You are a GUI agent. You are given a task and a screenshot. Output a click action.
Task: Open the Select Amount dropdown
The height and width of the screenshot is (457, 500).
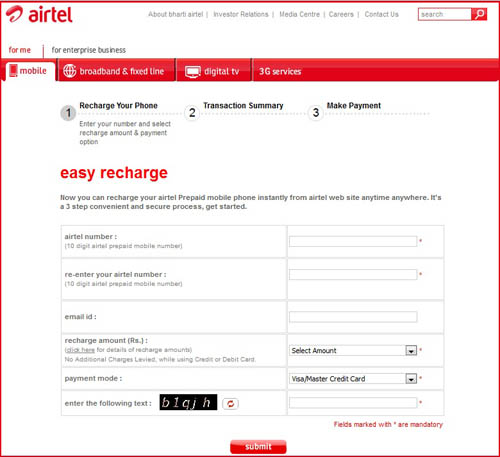tap(353, 350)
